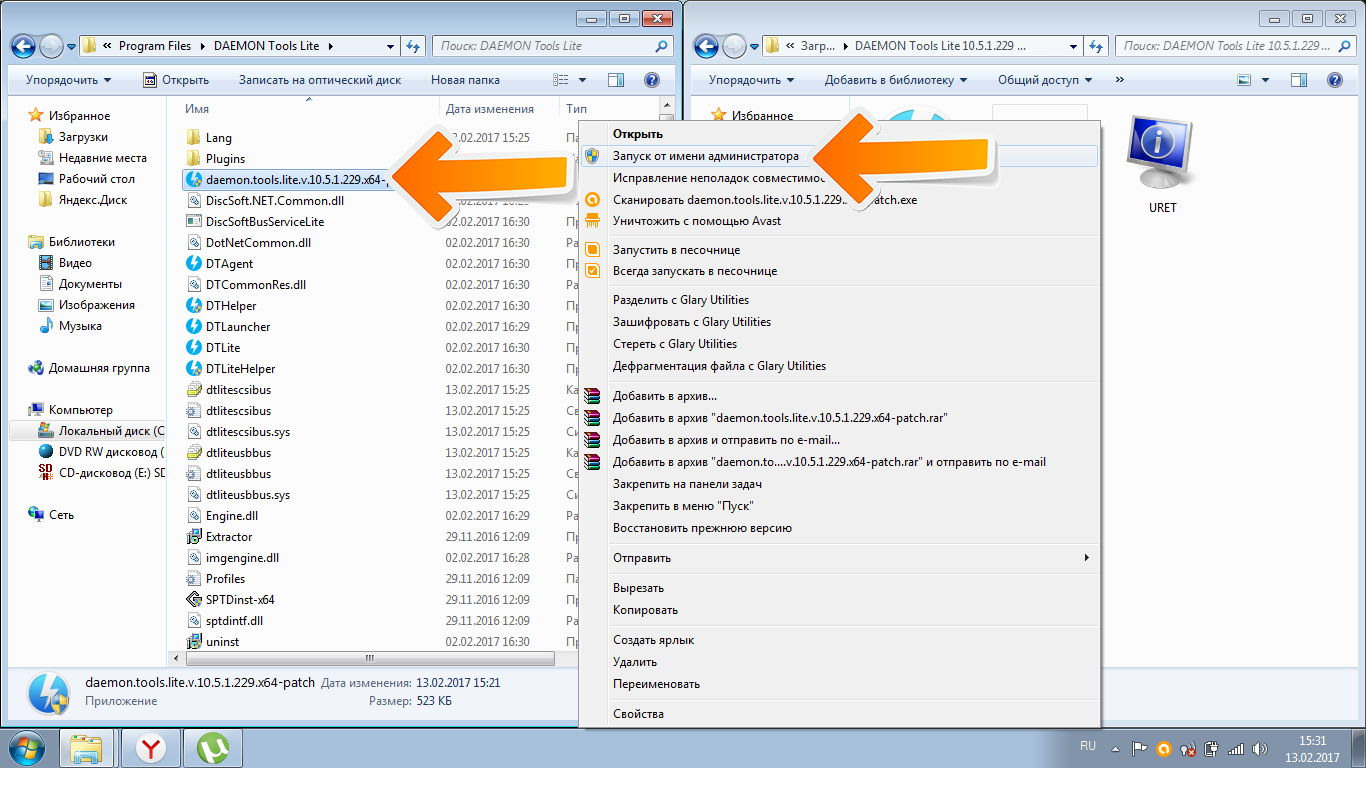Image resolution: width=1366 pixels, height=809 pixels.
Task: Open Упорядочить dropdown in left window
Action: 69,80
